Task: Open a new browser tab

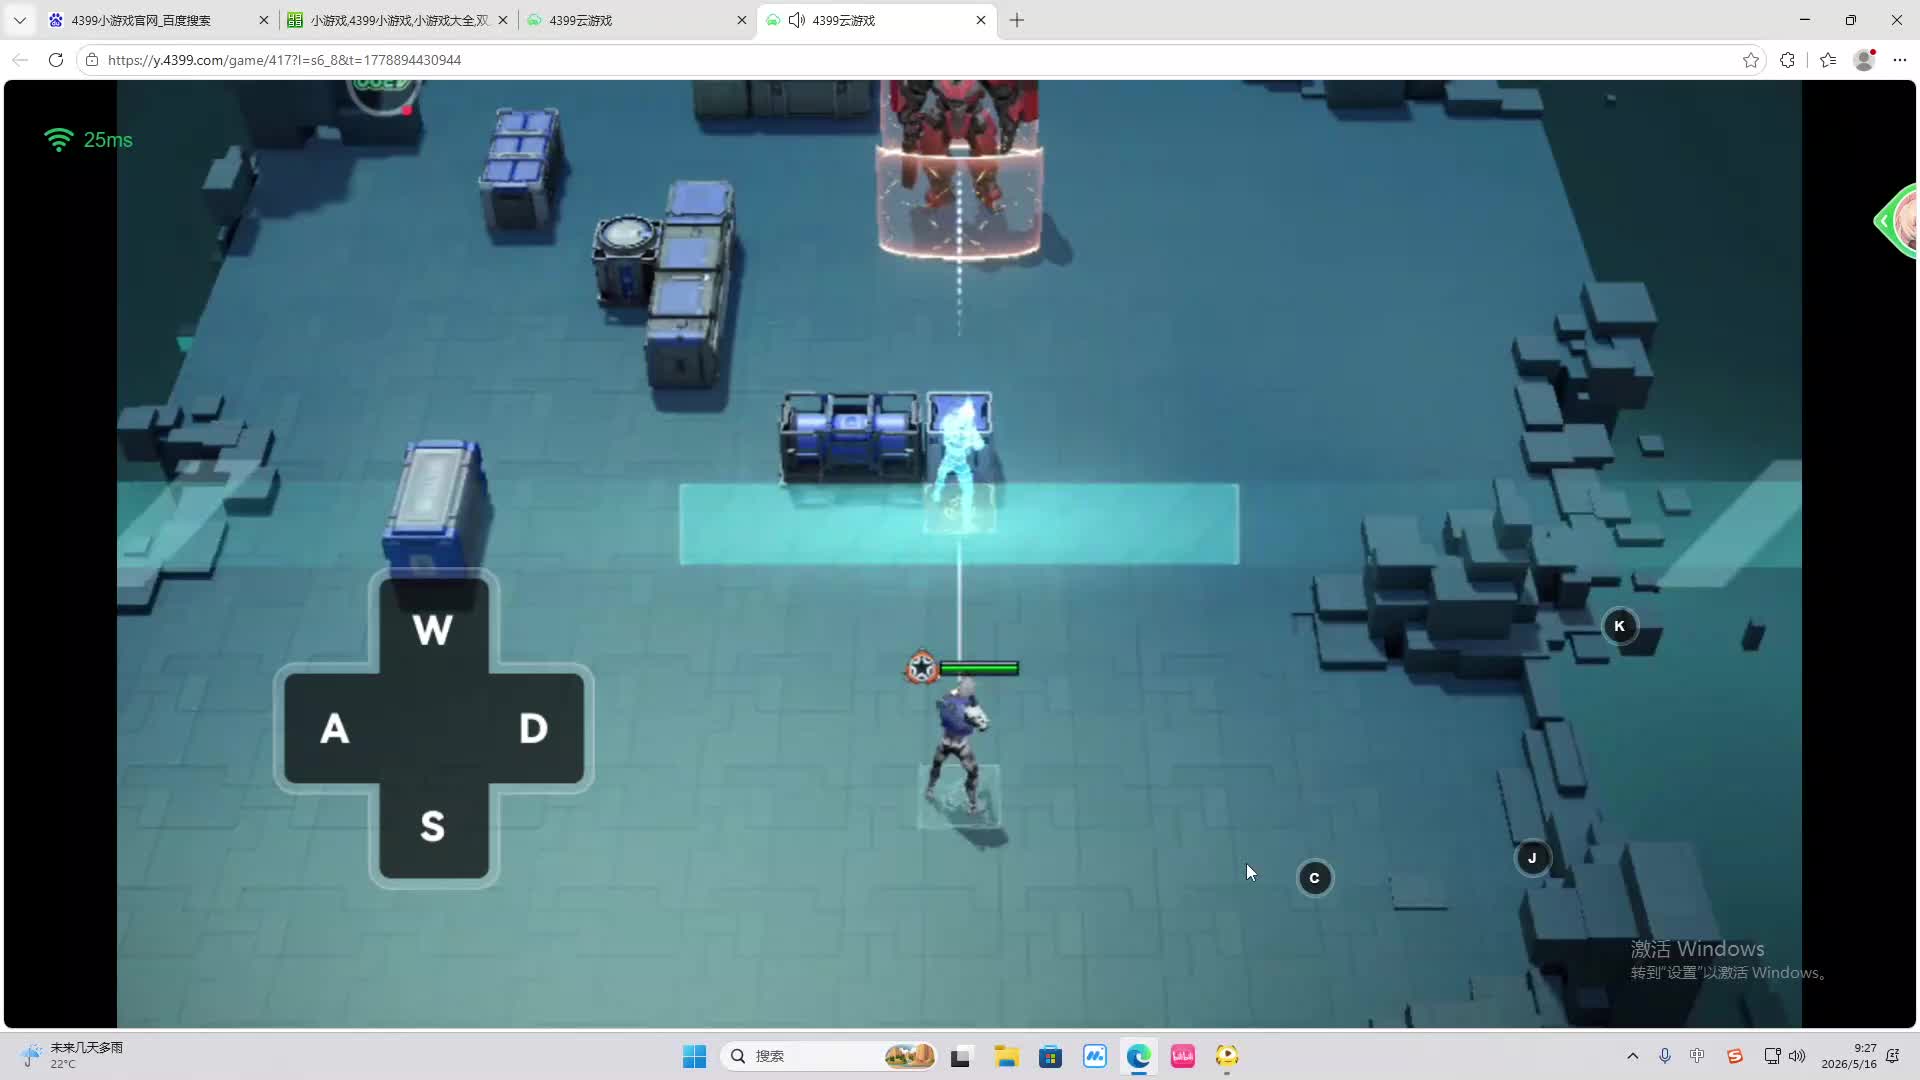Action: (1017, 20)
